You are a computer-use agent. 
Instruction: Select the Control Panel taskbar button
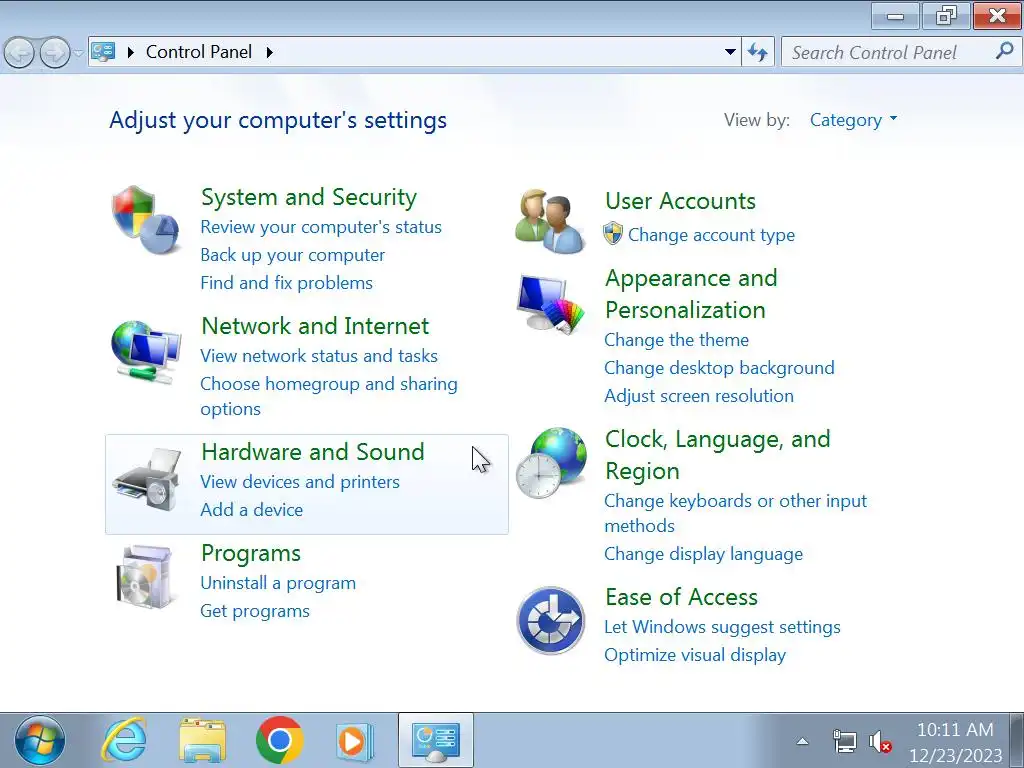(x=436, y=741)
